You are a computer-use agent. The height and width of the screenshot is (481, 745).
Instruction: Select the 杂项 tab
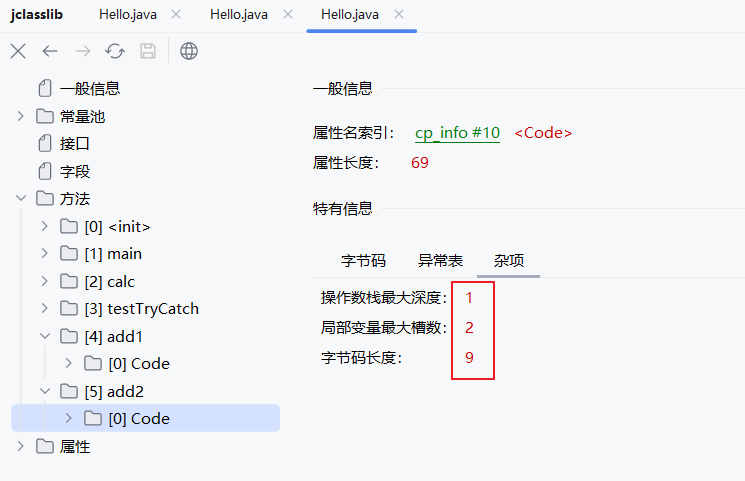point(509,260)
